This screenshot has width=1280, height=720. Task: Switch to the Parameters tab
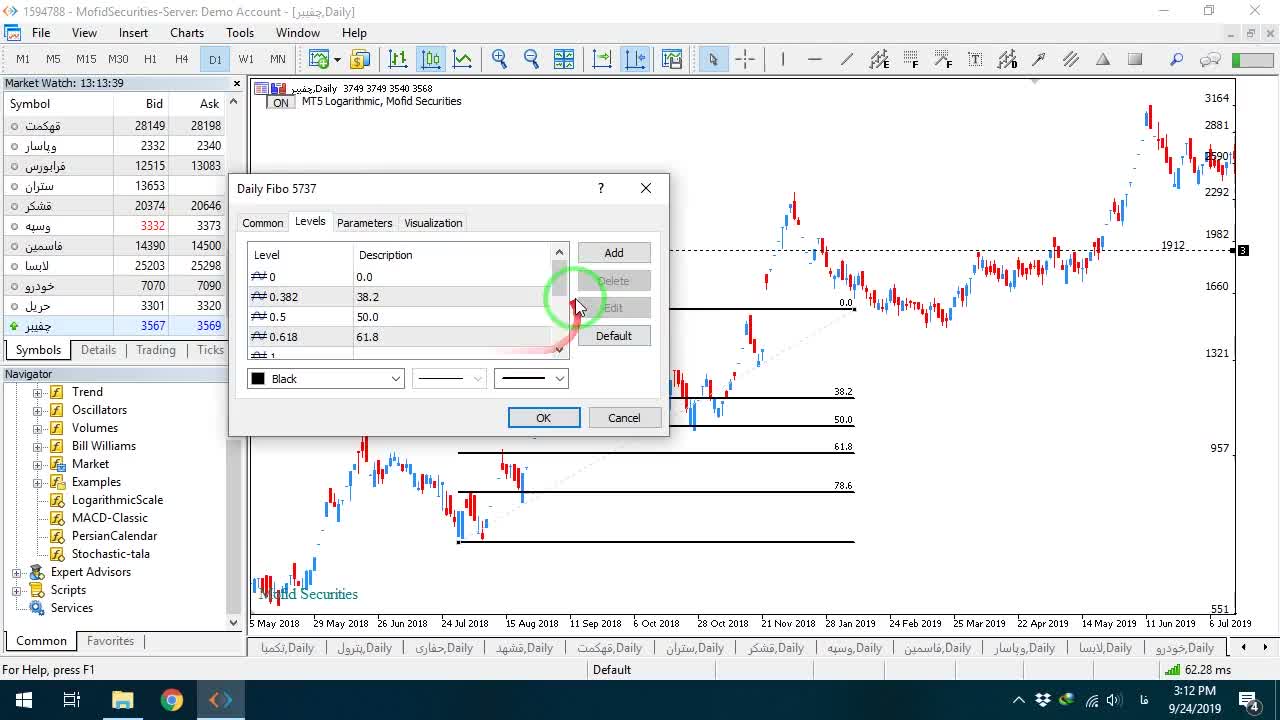pyautogui.click(x=364, y=223)
